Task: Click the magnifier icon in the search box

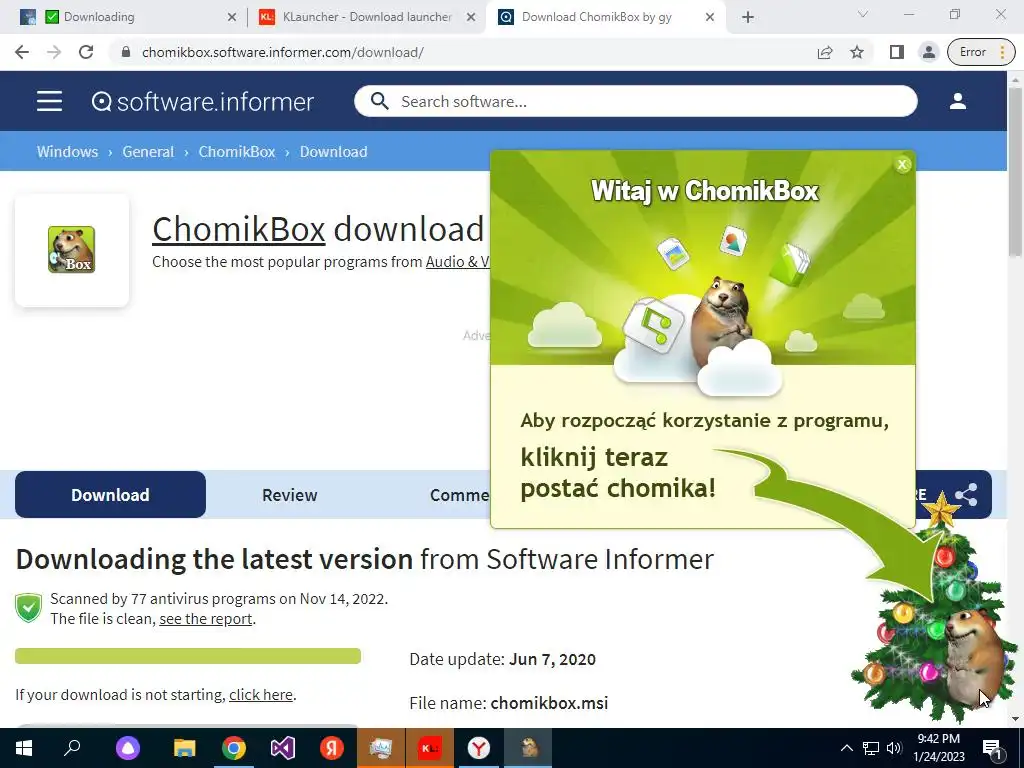Action: [x=379, y=101]
